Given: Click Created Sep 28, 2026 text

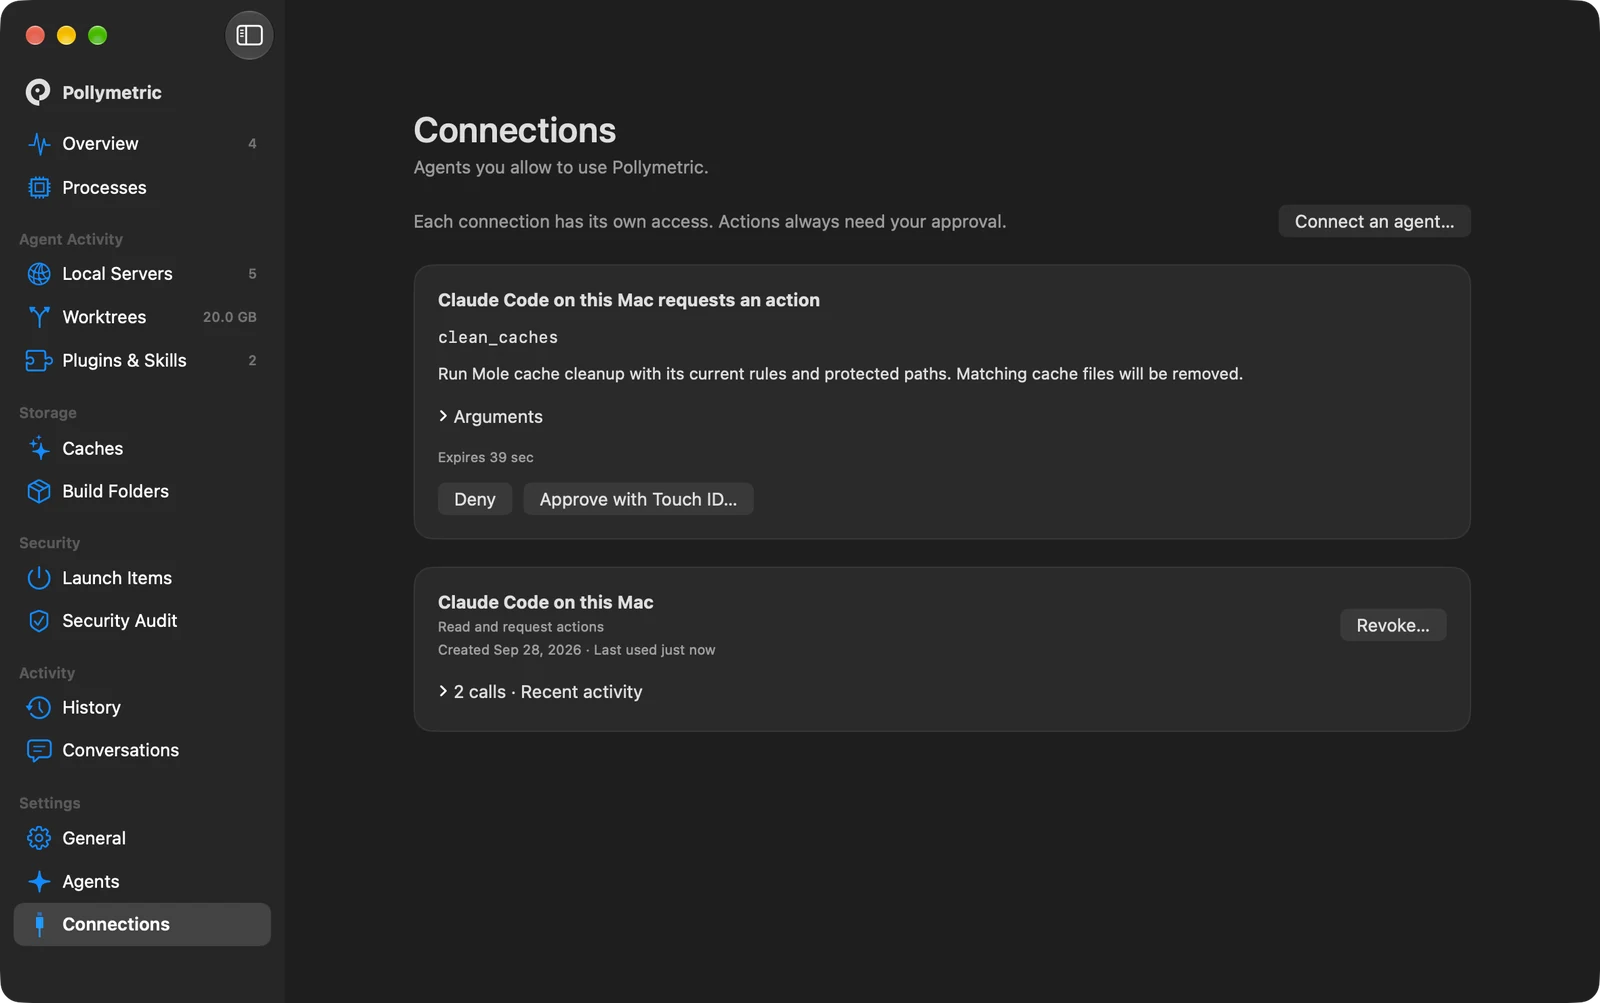Looking at the screenshot, I should coord(510,650).
